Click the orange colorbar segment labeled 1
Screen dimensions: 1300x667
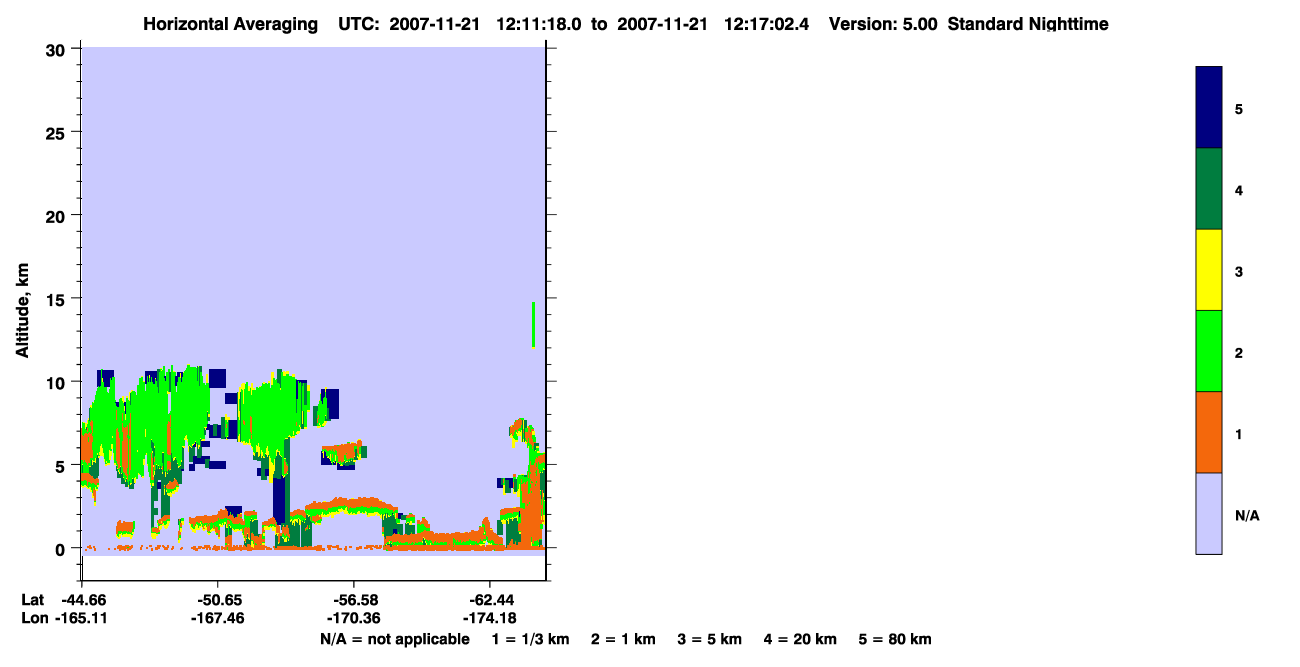pyautogui.click(x=1209, y=432)
